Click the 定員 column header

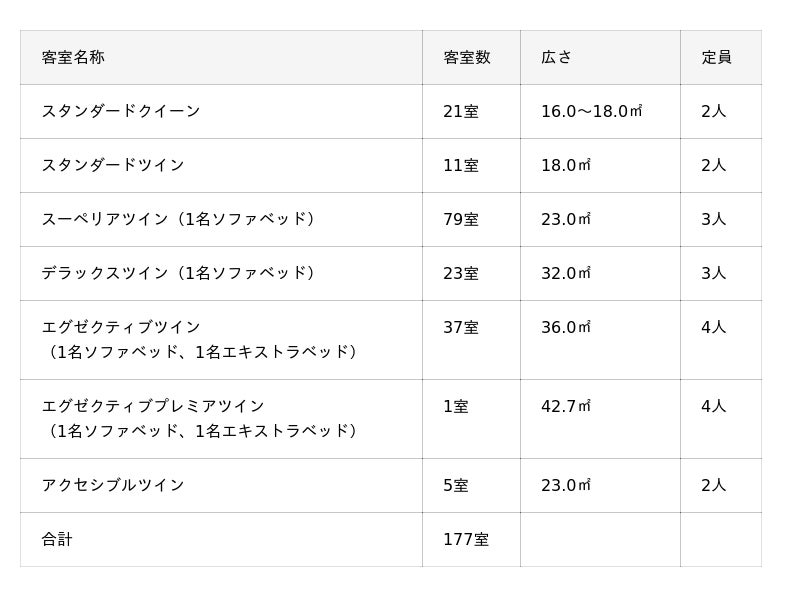pyautogui.click(x=716, y=58)
